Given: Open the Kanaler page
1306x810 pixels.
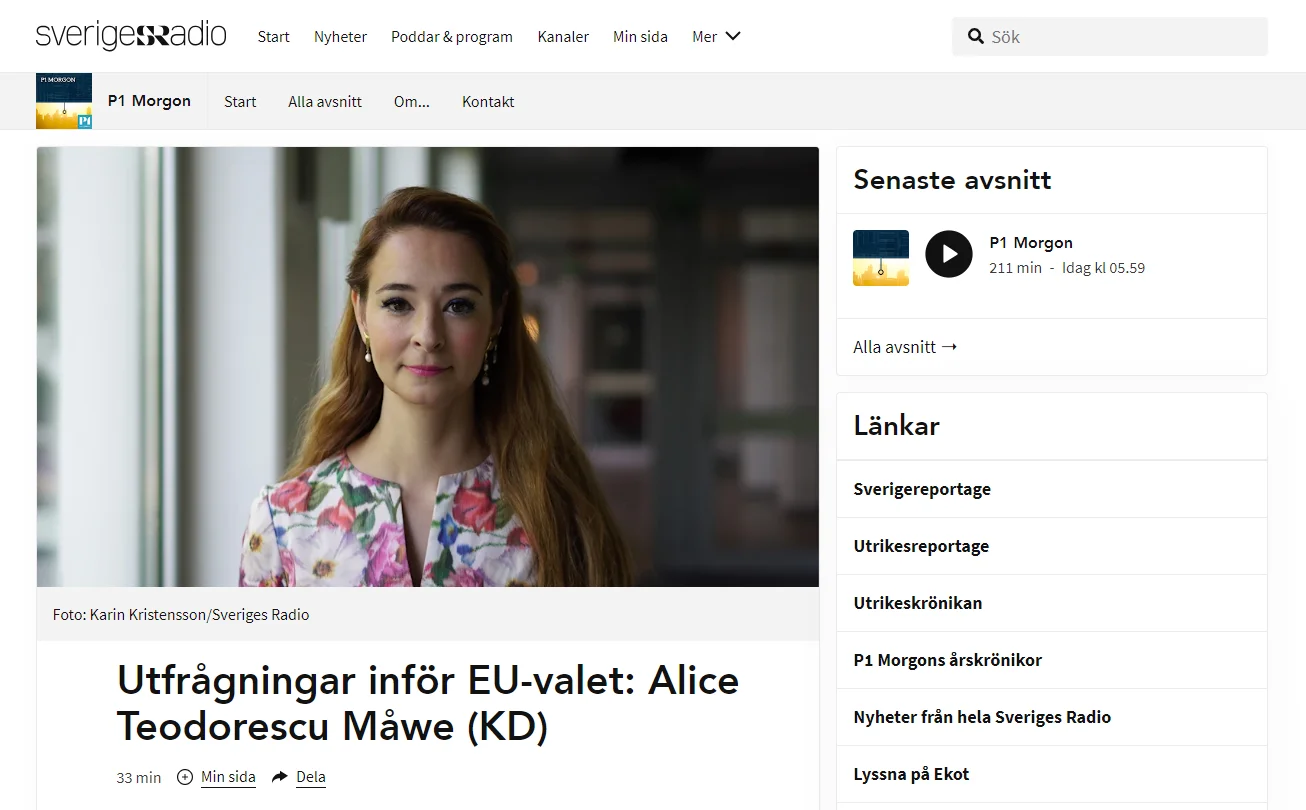Looking at the screenshot, I should (563, 37).
